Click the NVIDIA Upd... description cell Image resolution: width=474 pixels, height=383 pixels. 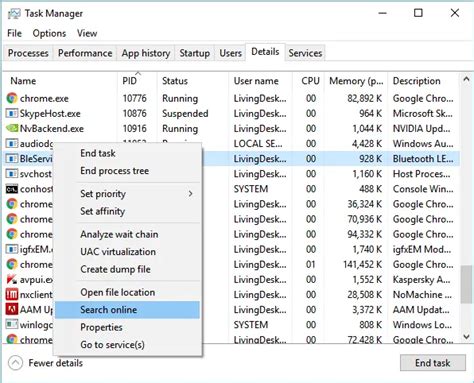point(422,129)
